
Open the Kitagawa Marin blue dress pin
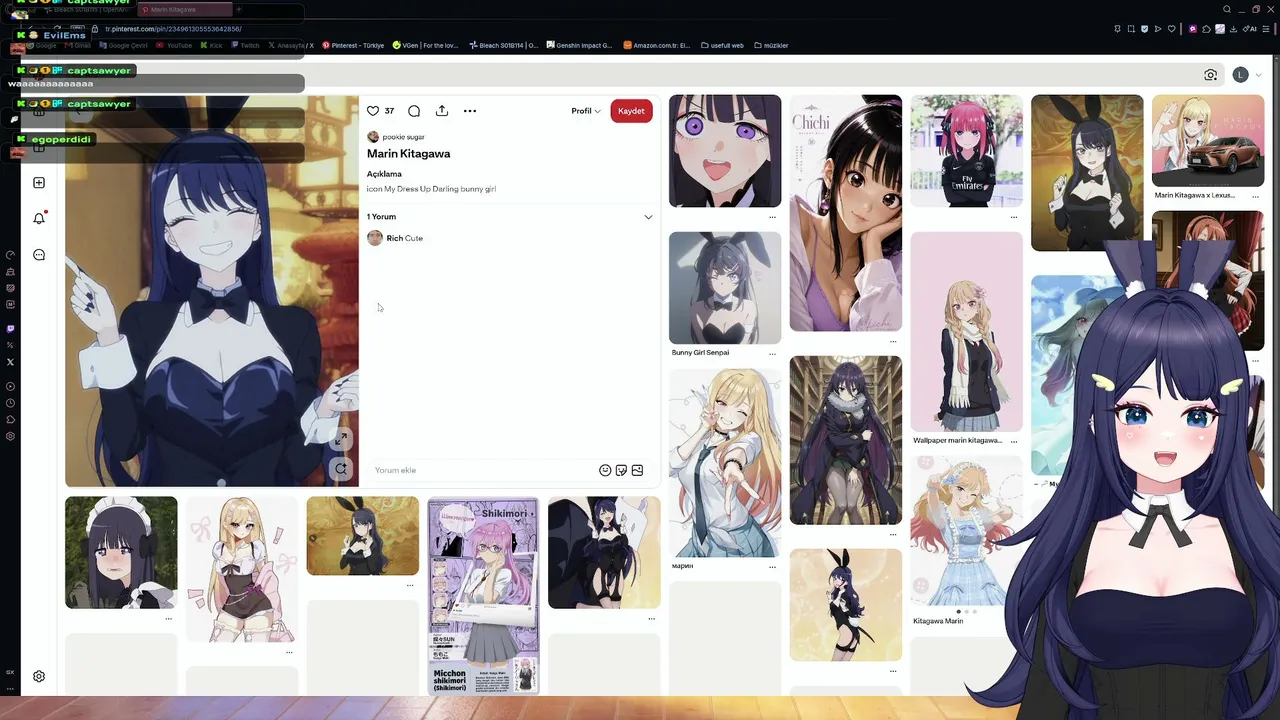tap(967, 531)
